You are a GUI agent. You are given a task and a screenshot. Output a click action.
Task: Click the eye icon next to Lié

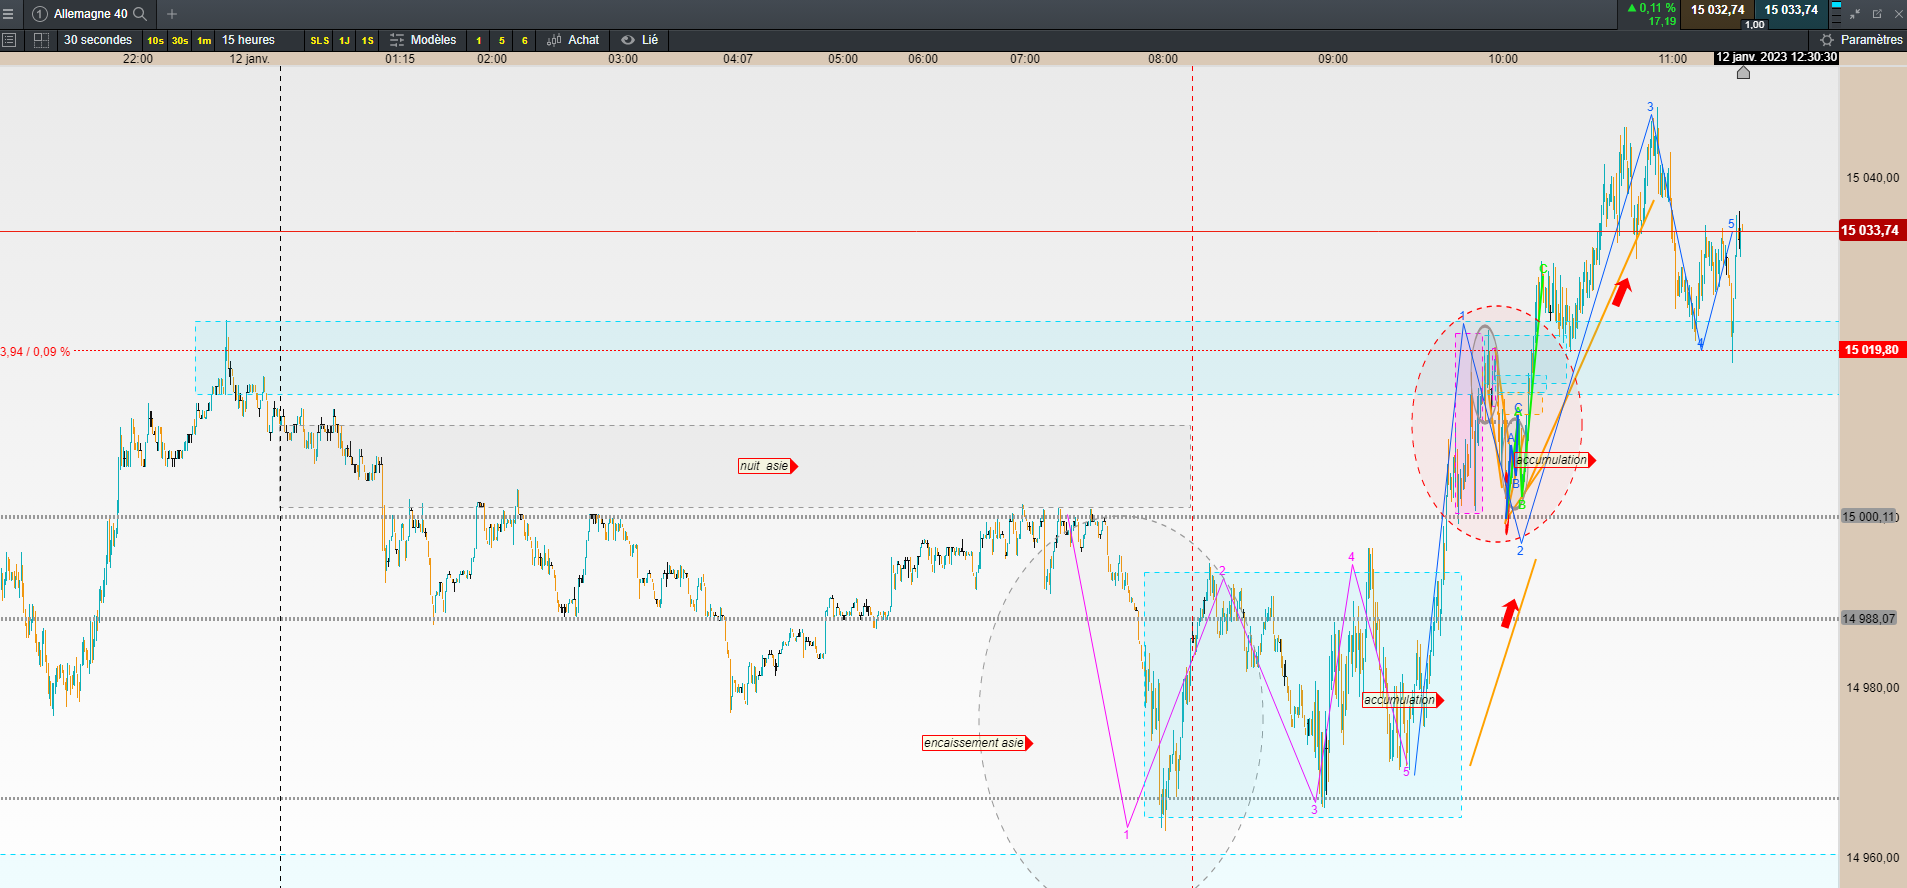(x=628, y=40)
